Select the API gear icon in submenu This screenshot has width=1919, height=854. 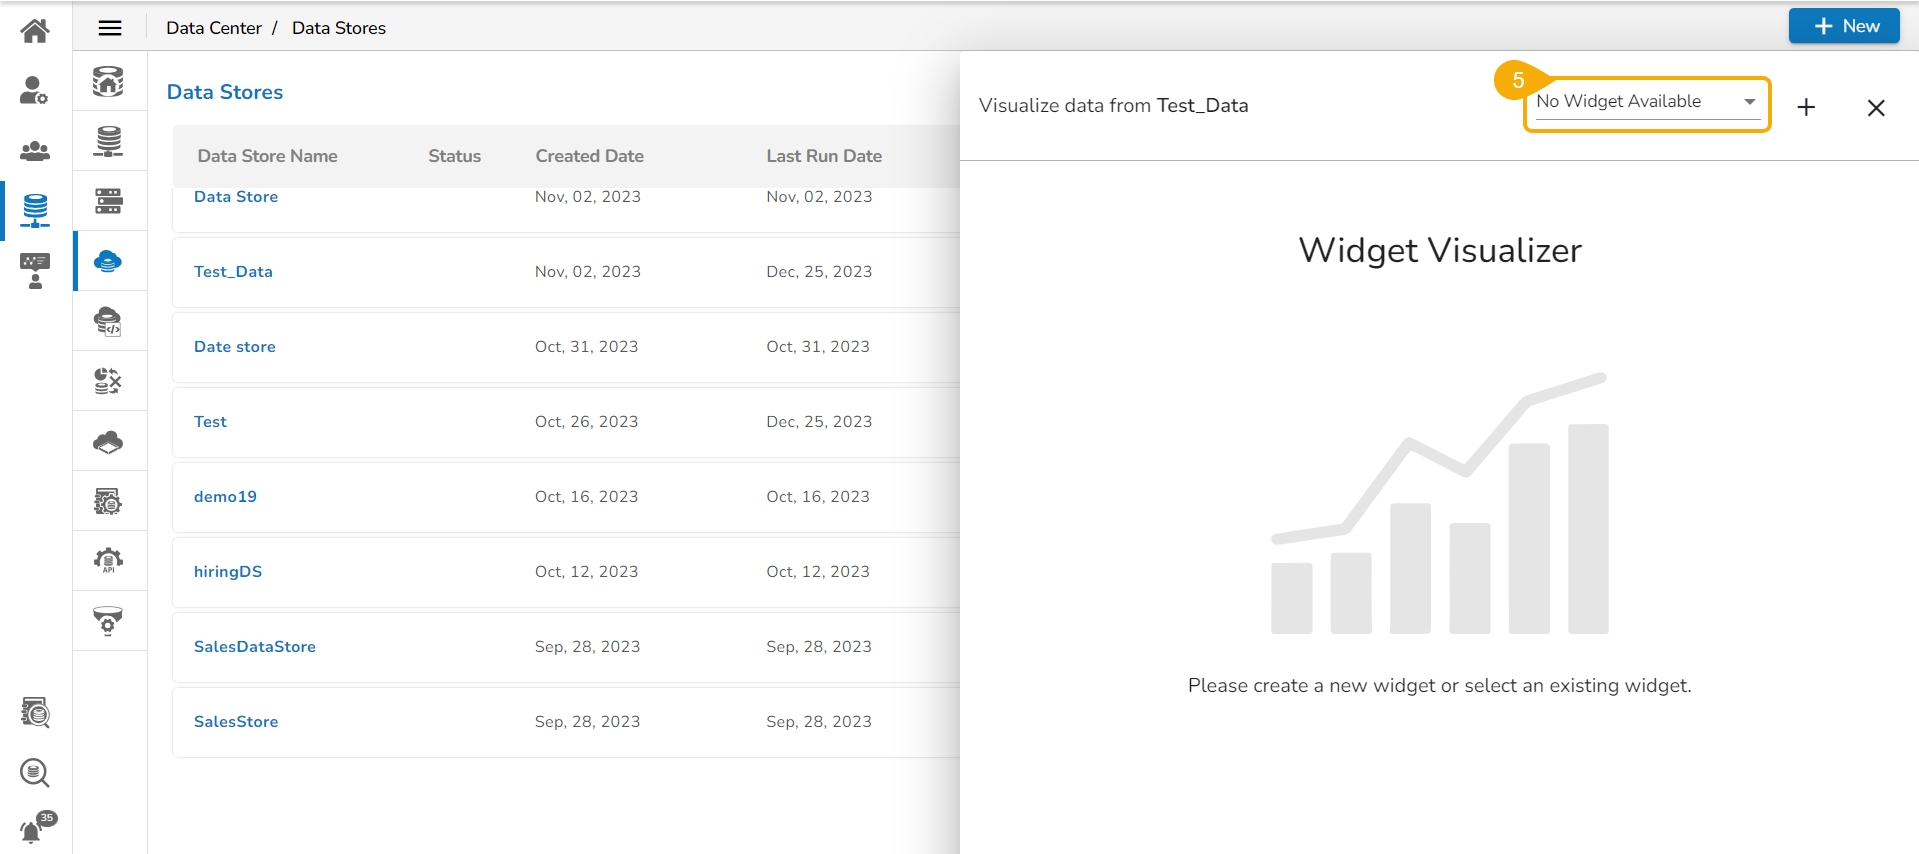pyautogui.click(x=108, y=560)
